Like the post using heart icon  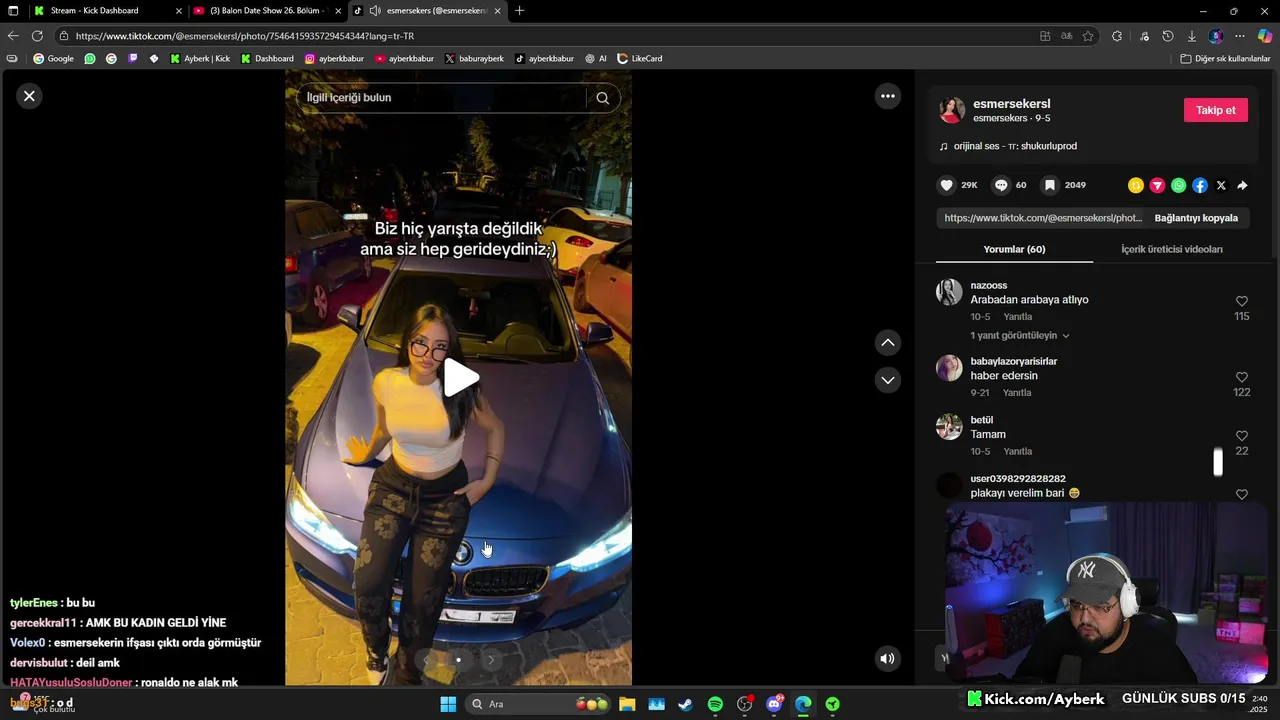click(x=946, y=185)
